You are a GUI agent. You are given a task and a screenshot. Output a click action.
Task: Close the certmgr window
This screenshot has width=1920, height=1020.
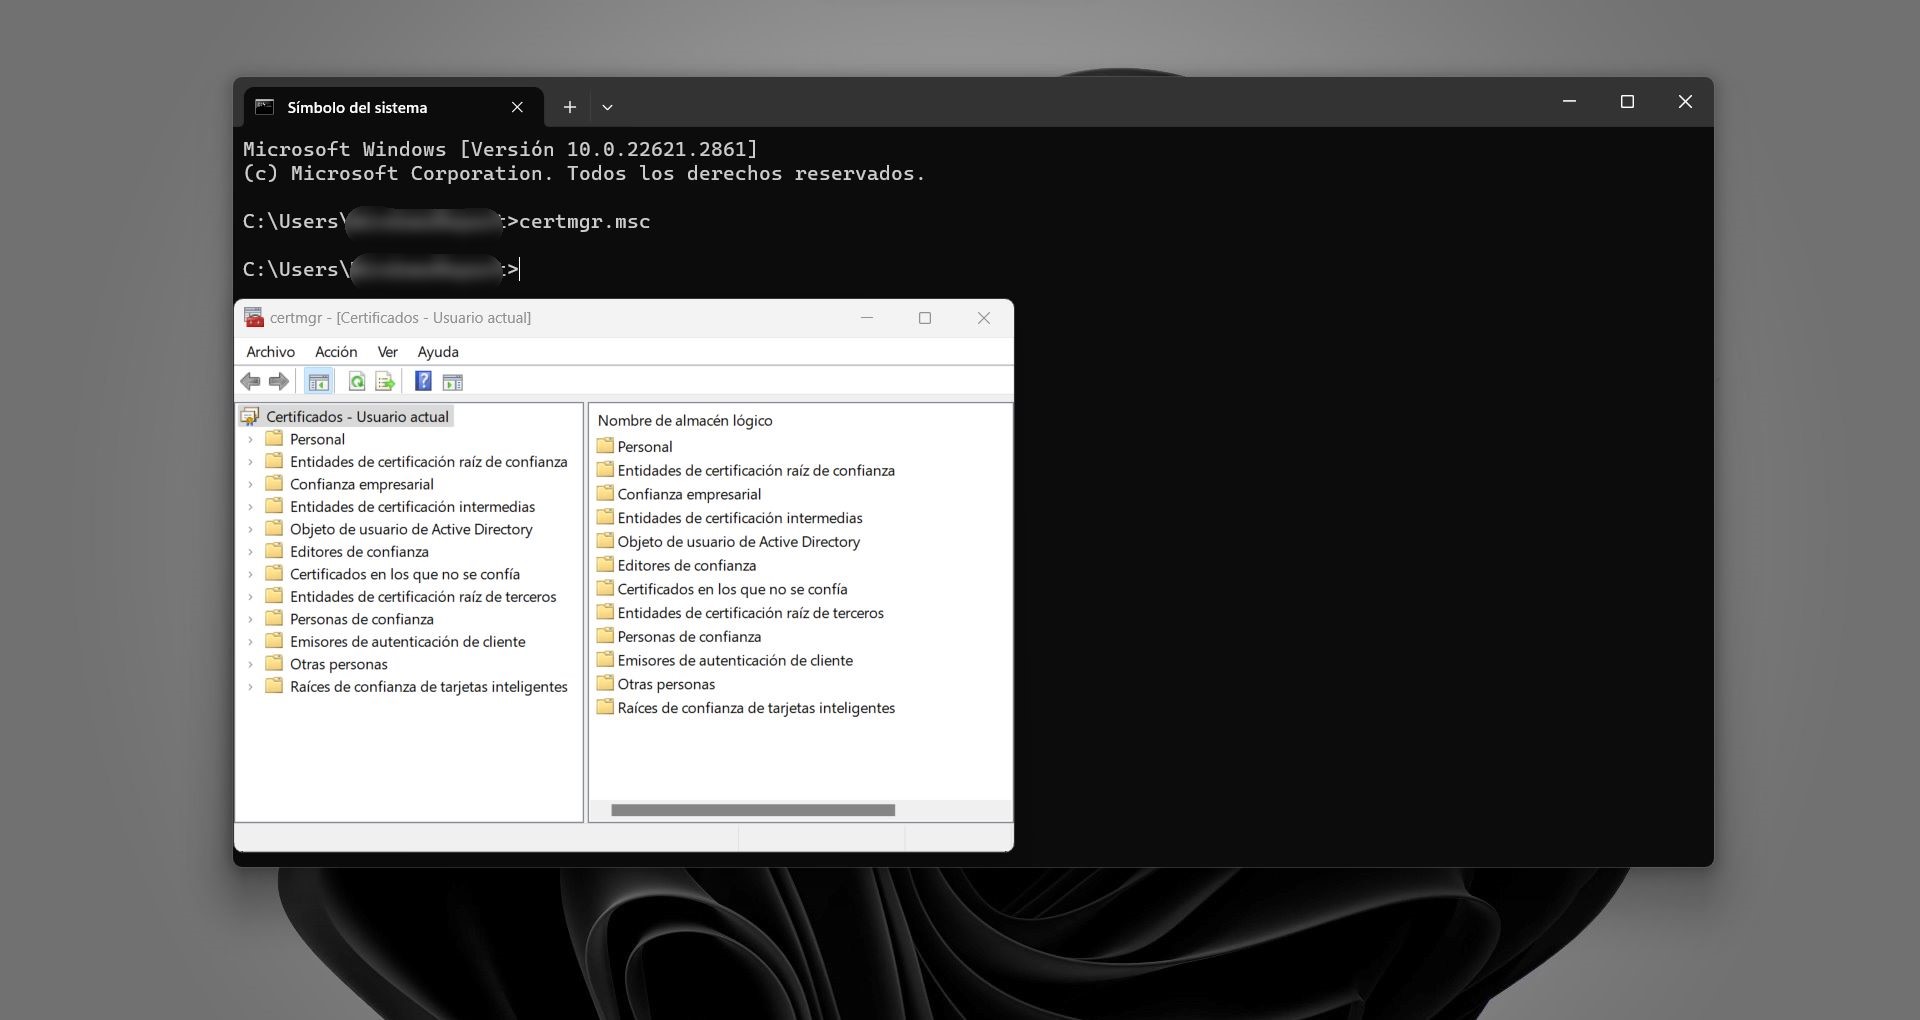984,317
